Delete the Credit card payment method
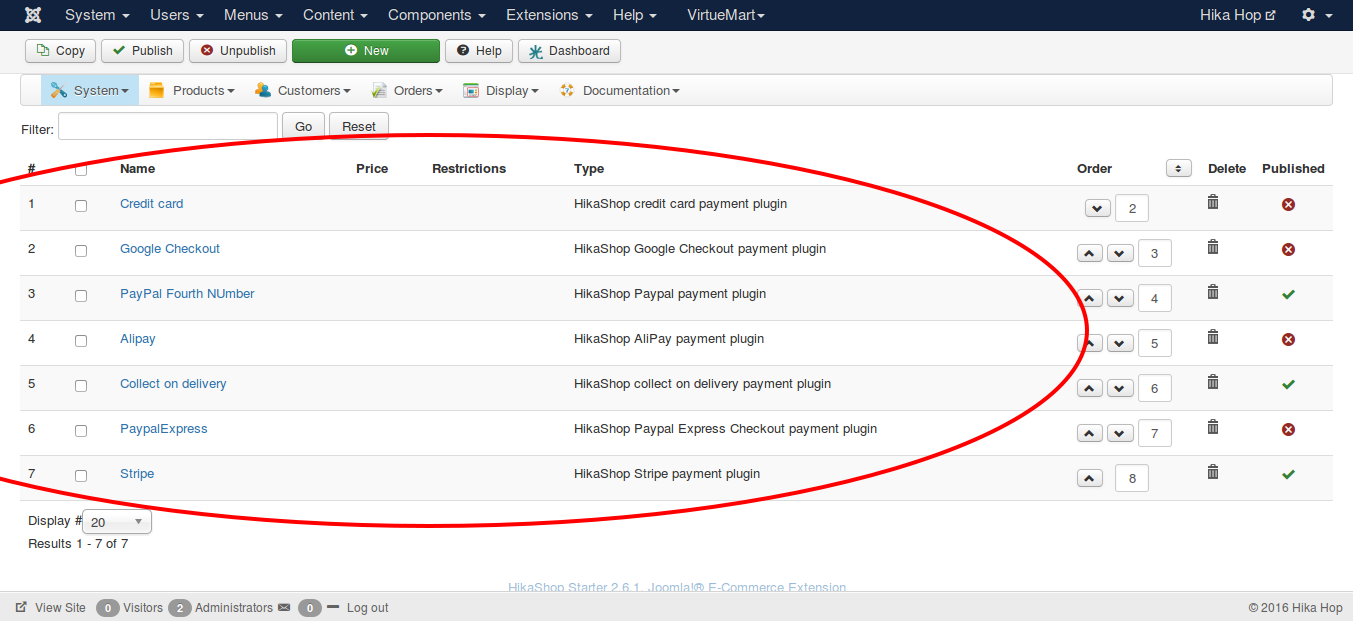This screenshot has height=621, width=1353. 1213,202
